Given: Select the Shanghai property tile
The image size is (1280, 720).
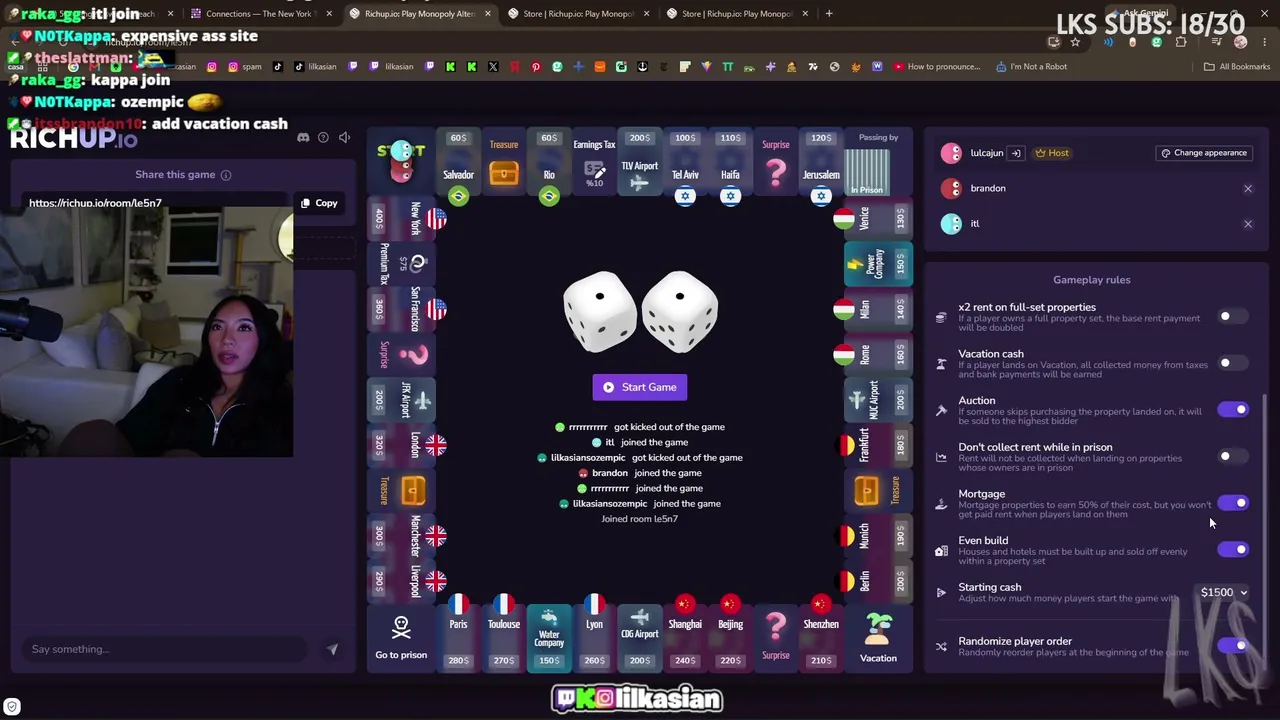Looking at the screenshot, I should [685, 637].
